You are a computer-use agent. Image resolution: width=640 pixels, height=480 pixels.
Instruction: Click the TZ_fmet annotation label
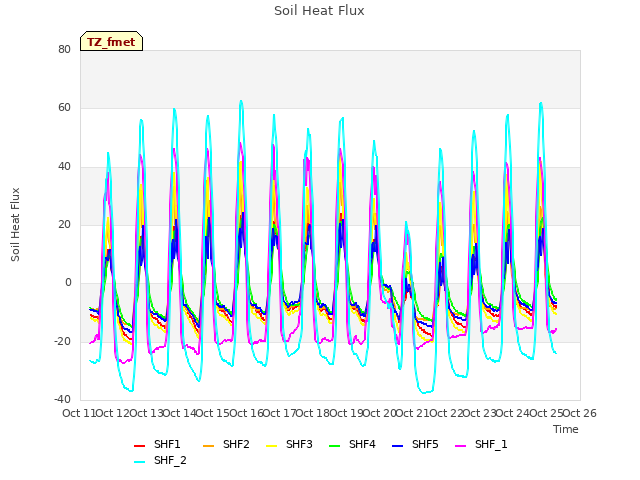click(x=111, y=42)
